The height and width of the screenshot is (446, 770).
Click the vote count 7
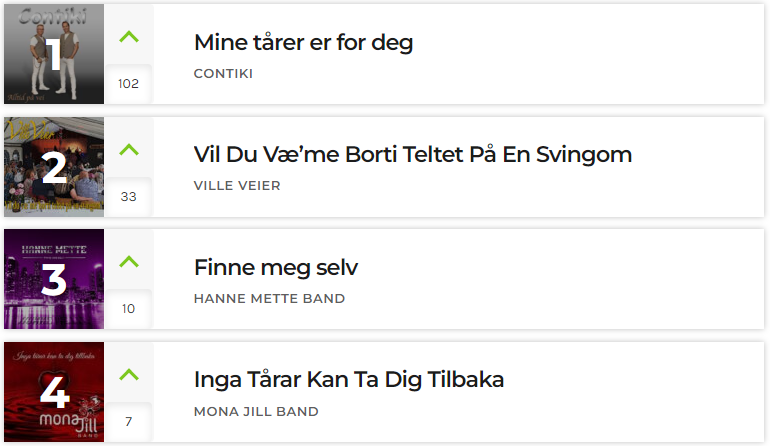point(129,421)
